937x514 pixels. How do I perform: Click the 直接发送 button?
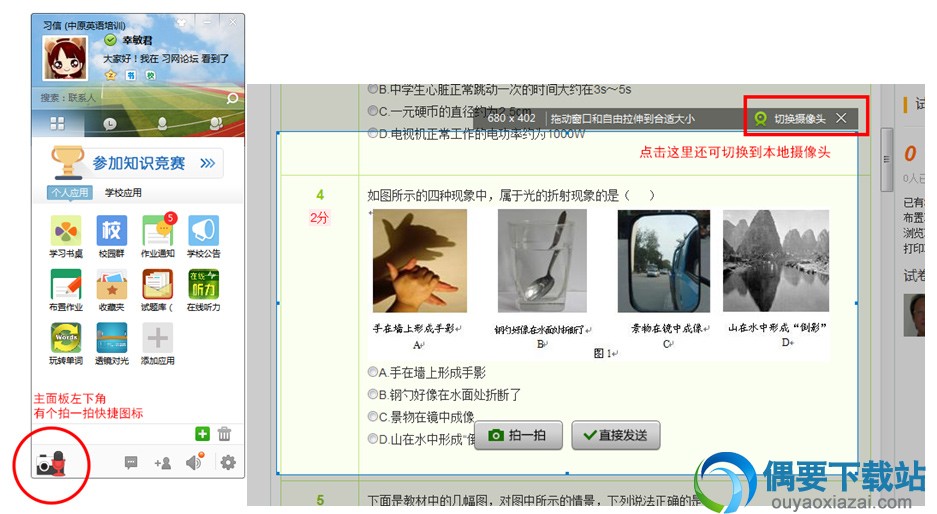coord(616,435)
